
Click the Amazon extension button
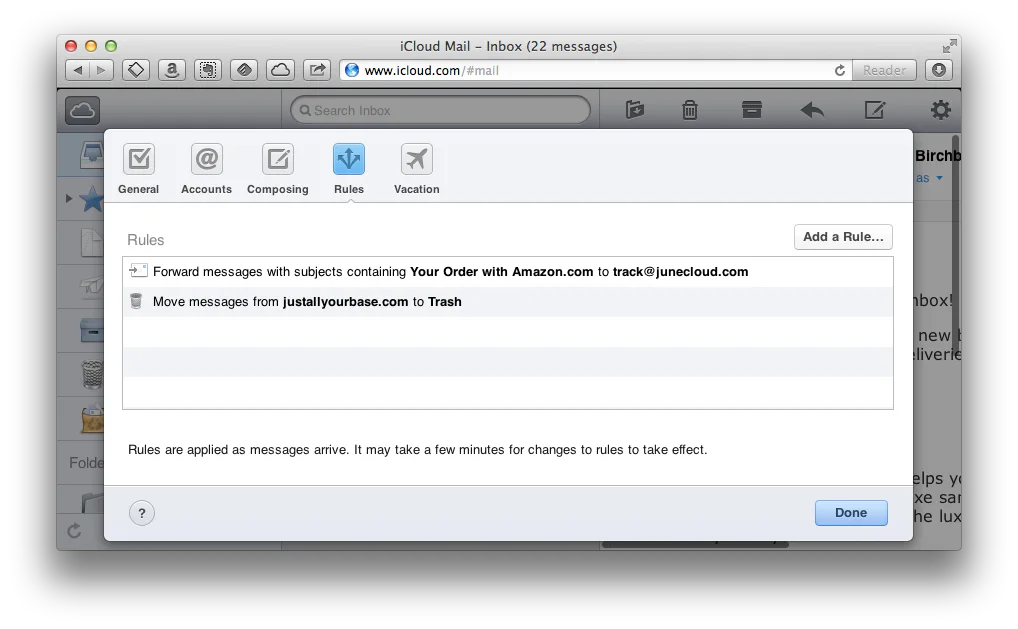(172, 70)
